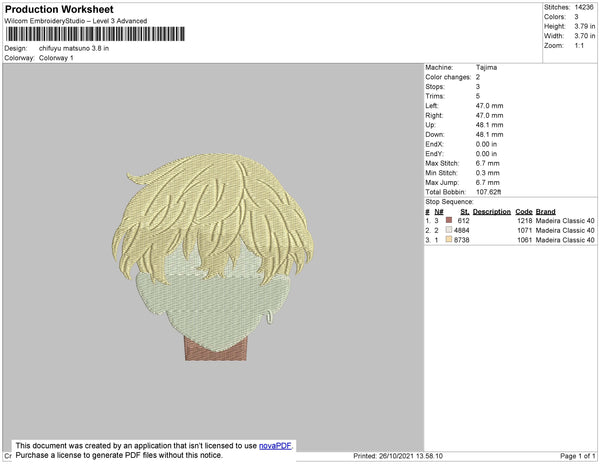Click the 'Production Worksheet' heading
Viewport: 600px width, 464px height.
click(59, 10)
